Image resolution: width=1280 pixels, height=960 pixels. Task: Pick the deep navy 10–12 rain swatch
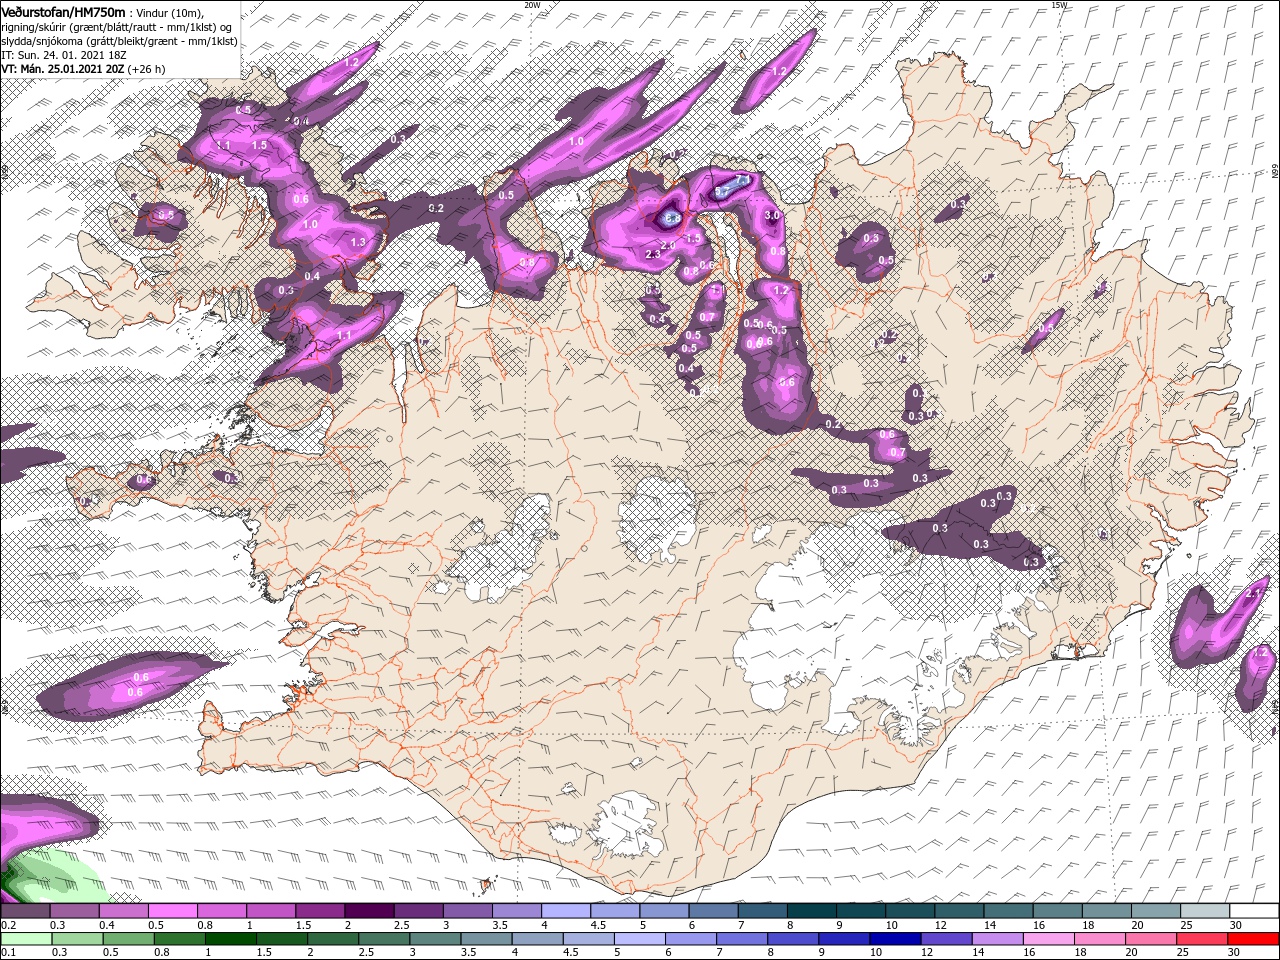tap(894, 938)
